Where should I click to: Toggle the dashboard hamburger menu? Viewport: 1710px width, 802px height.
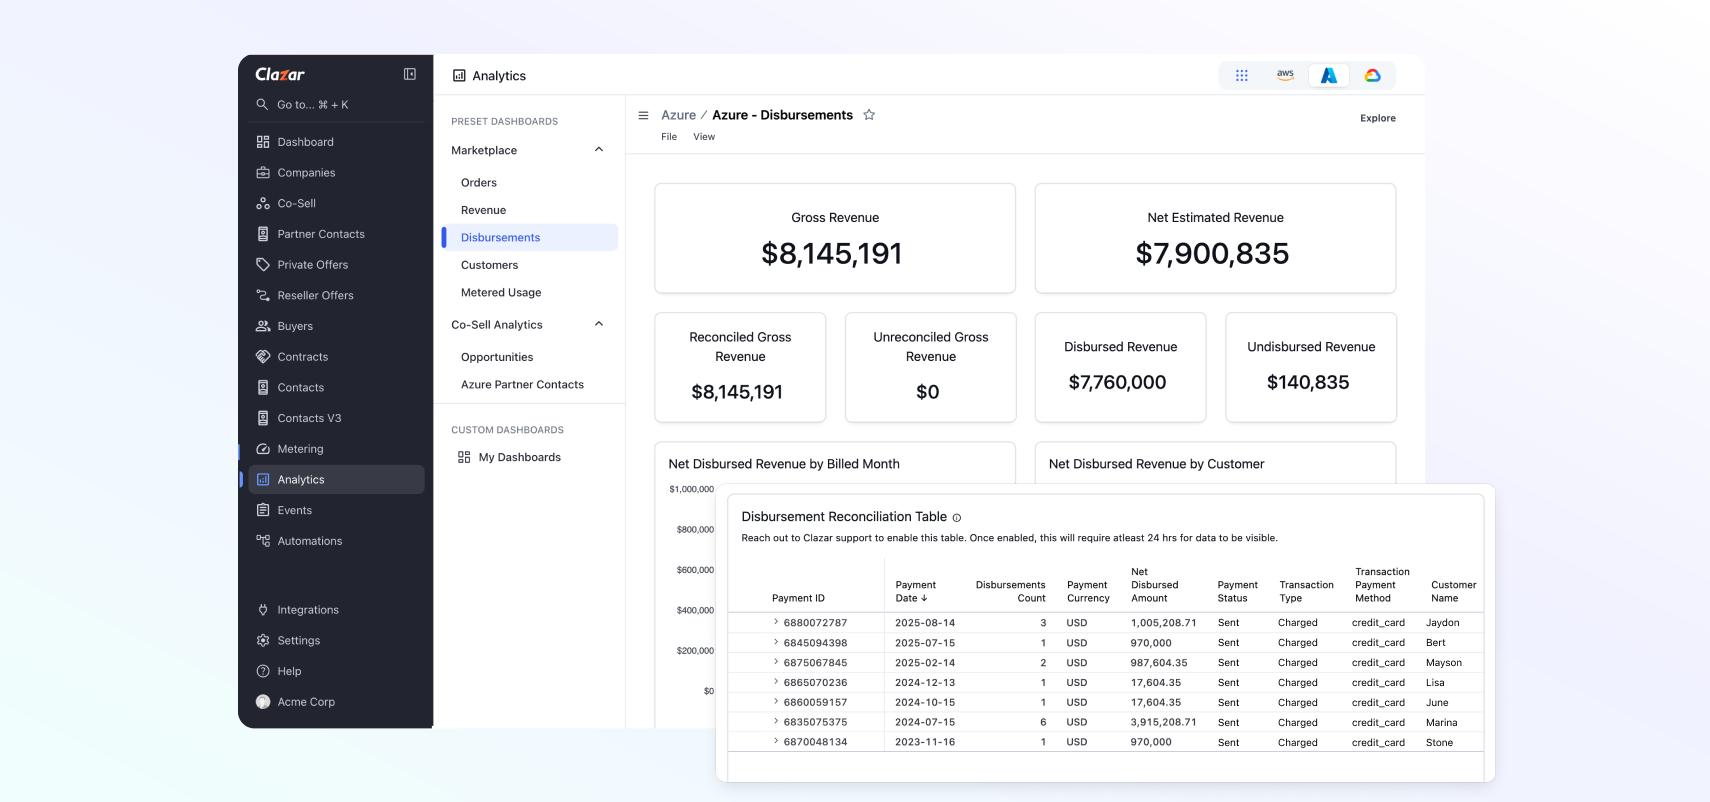click(x=643, y=115)
